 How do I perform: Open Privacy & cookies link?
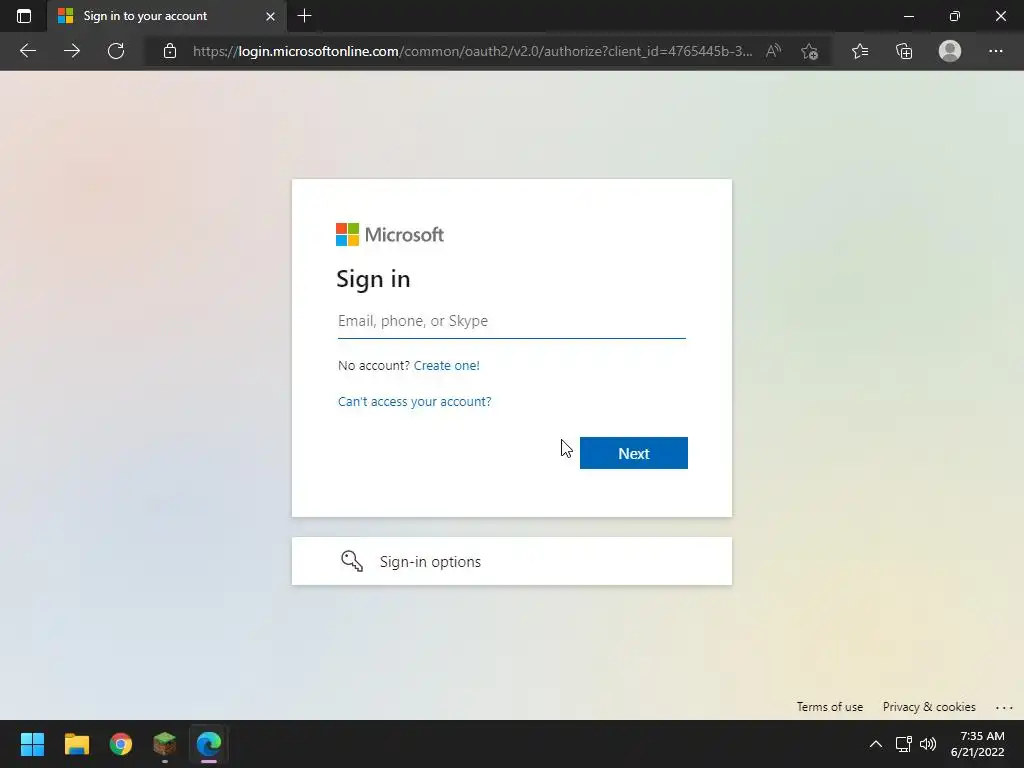[x=929, y=707]
